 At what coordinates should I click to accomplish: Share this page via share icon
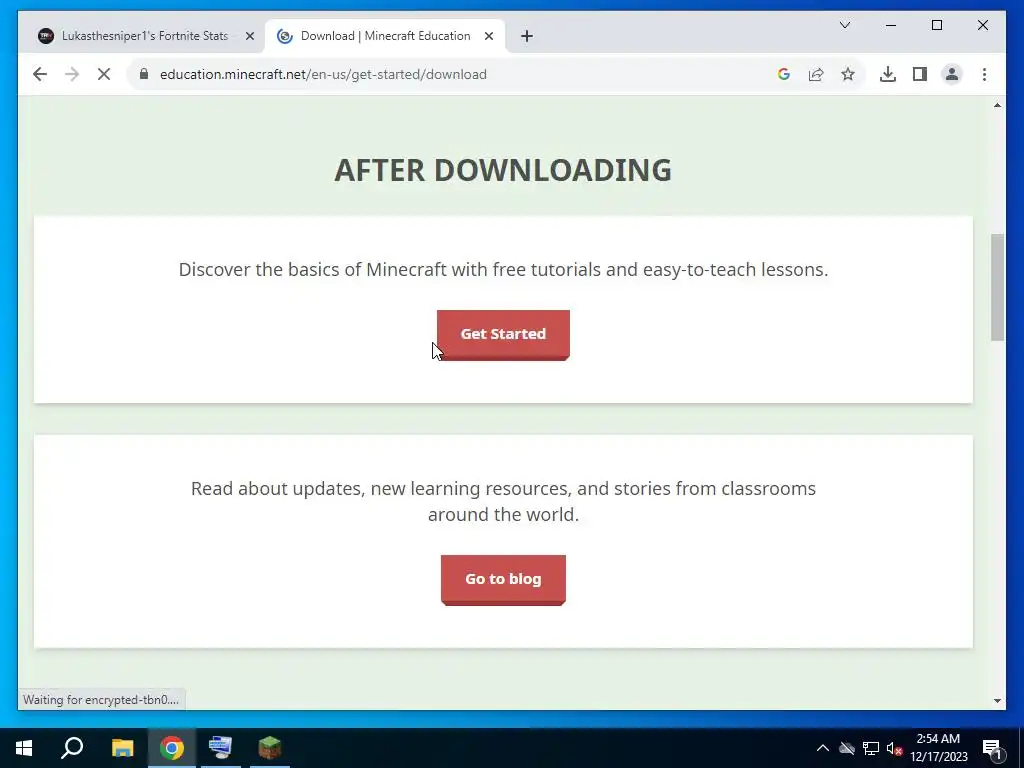coord(816,74)
